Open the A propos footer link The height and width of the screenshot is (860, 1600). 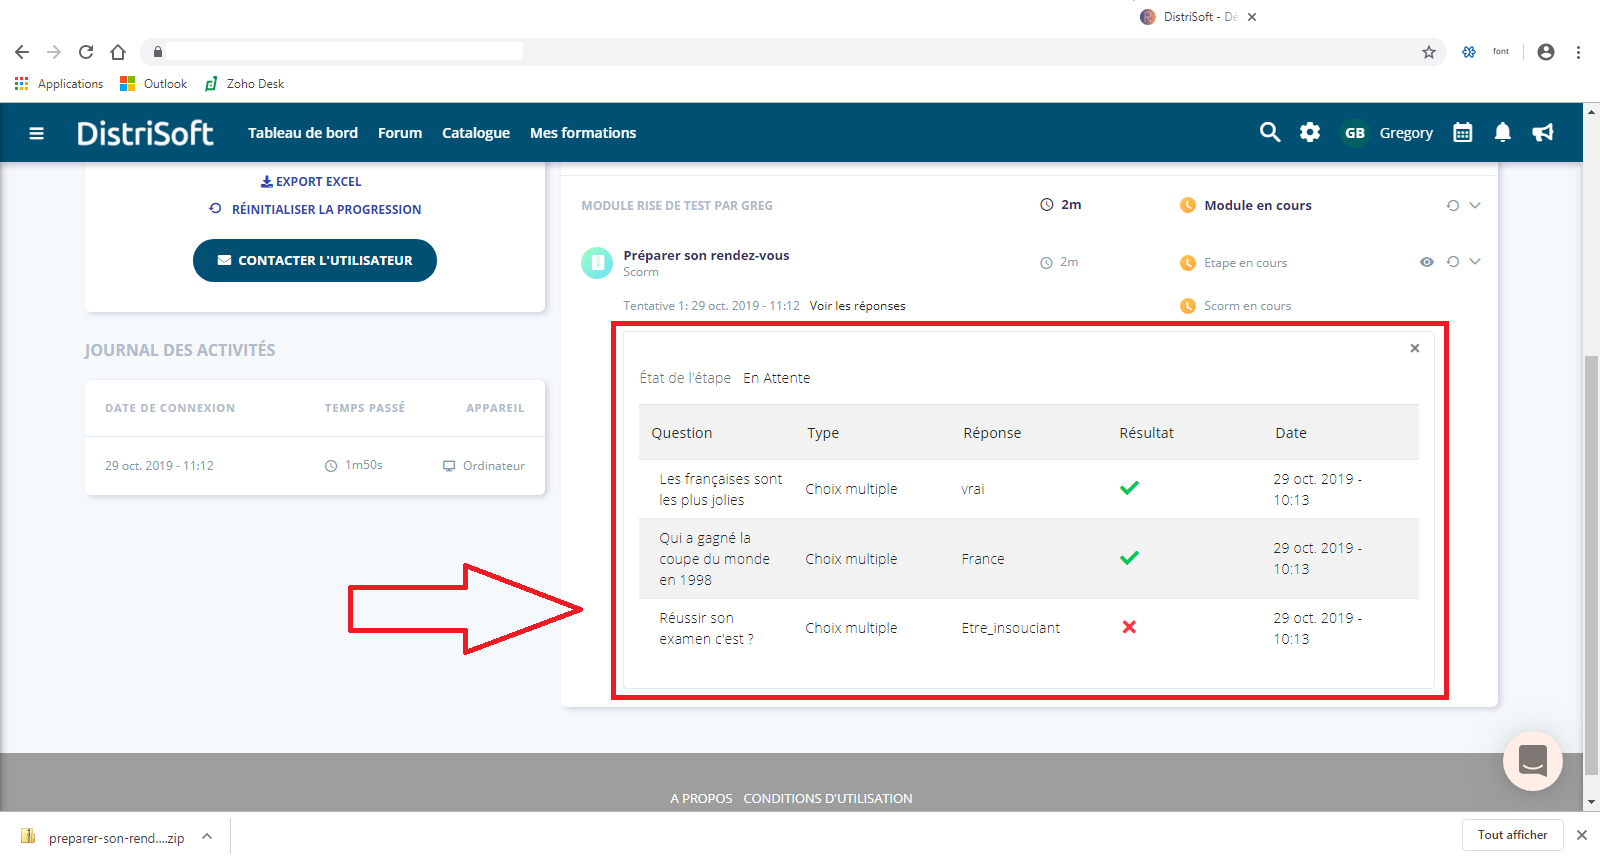(x=701, y=798)
